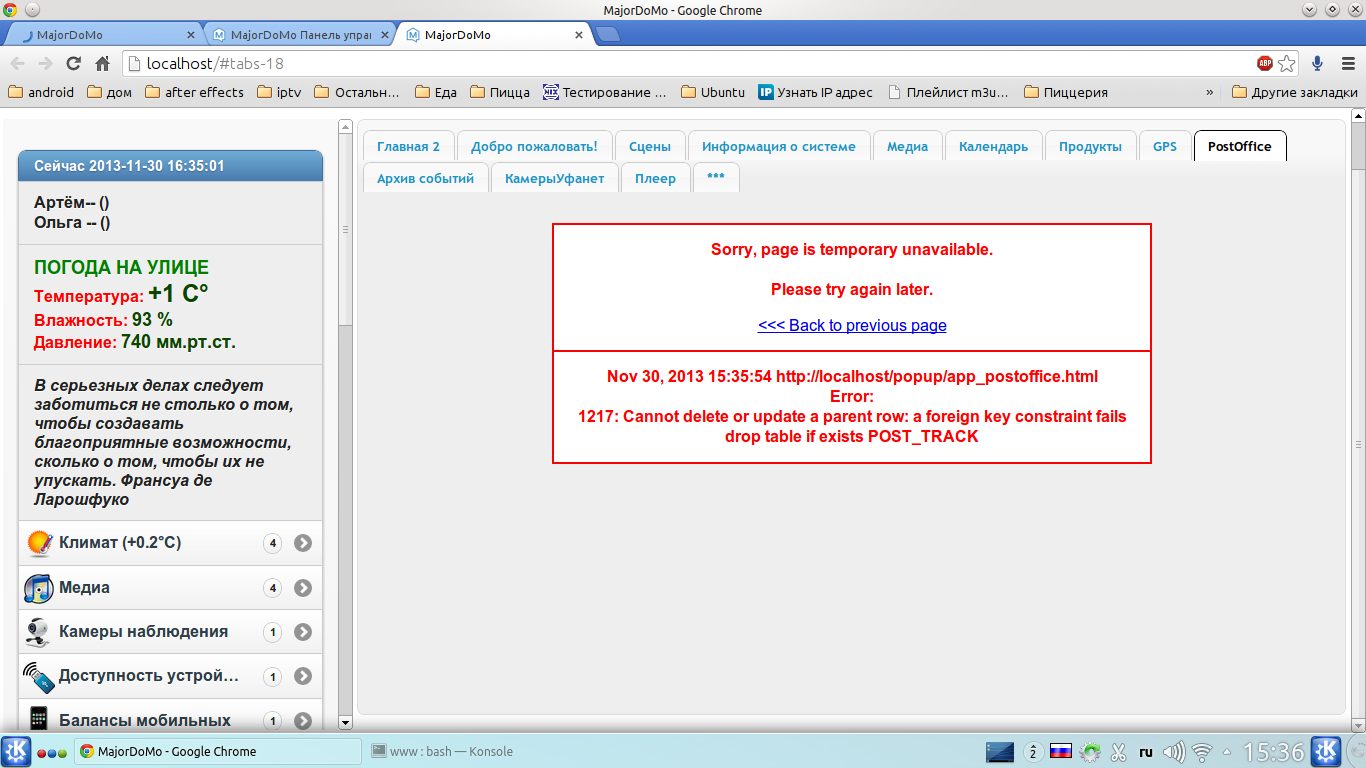Switch to the Сцены tab

(x=650, y=146)
